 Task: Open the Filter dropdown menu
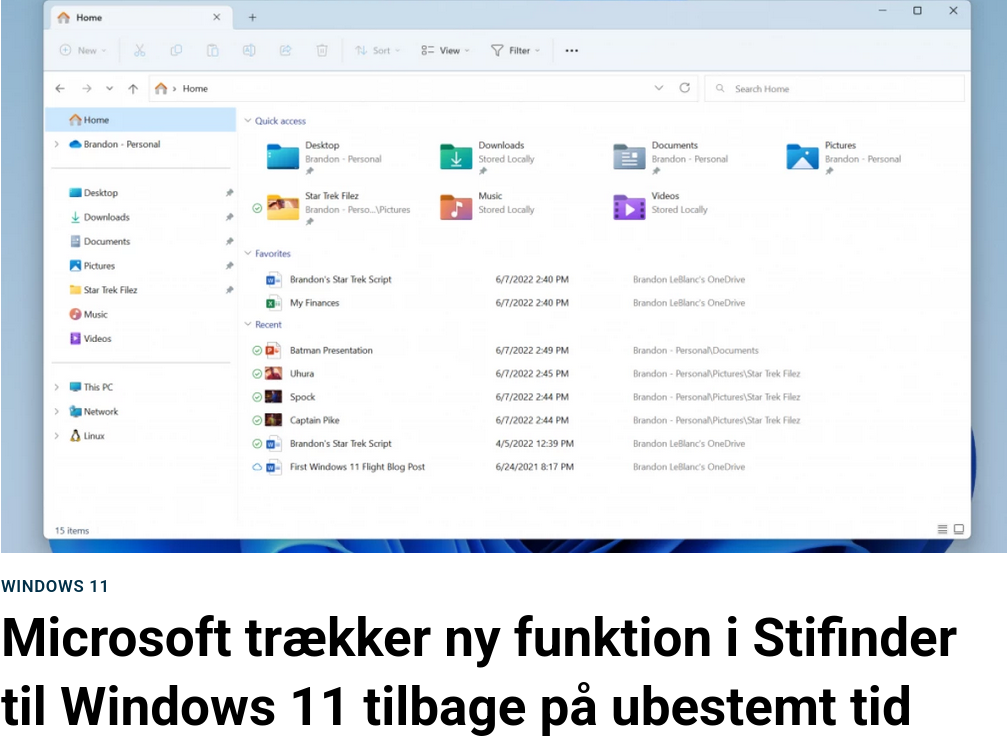pos(516,50)
